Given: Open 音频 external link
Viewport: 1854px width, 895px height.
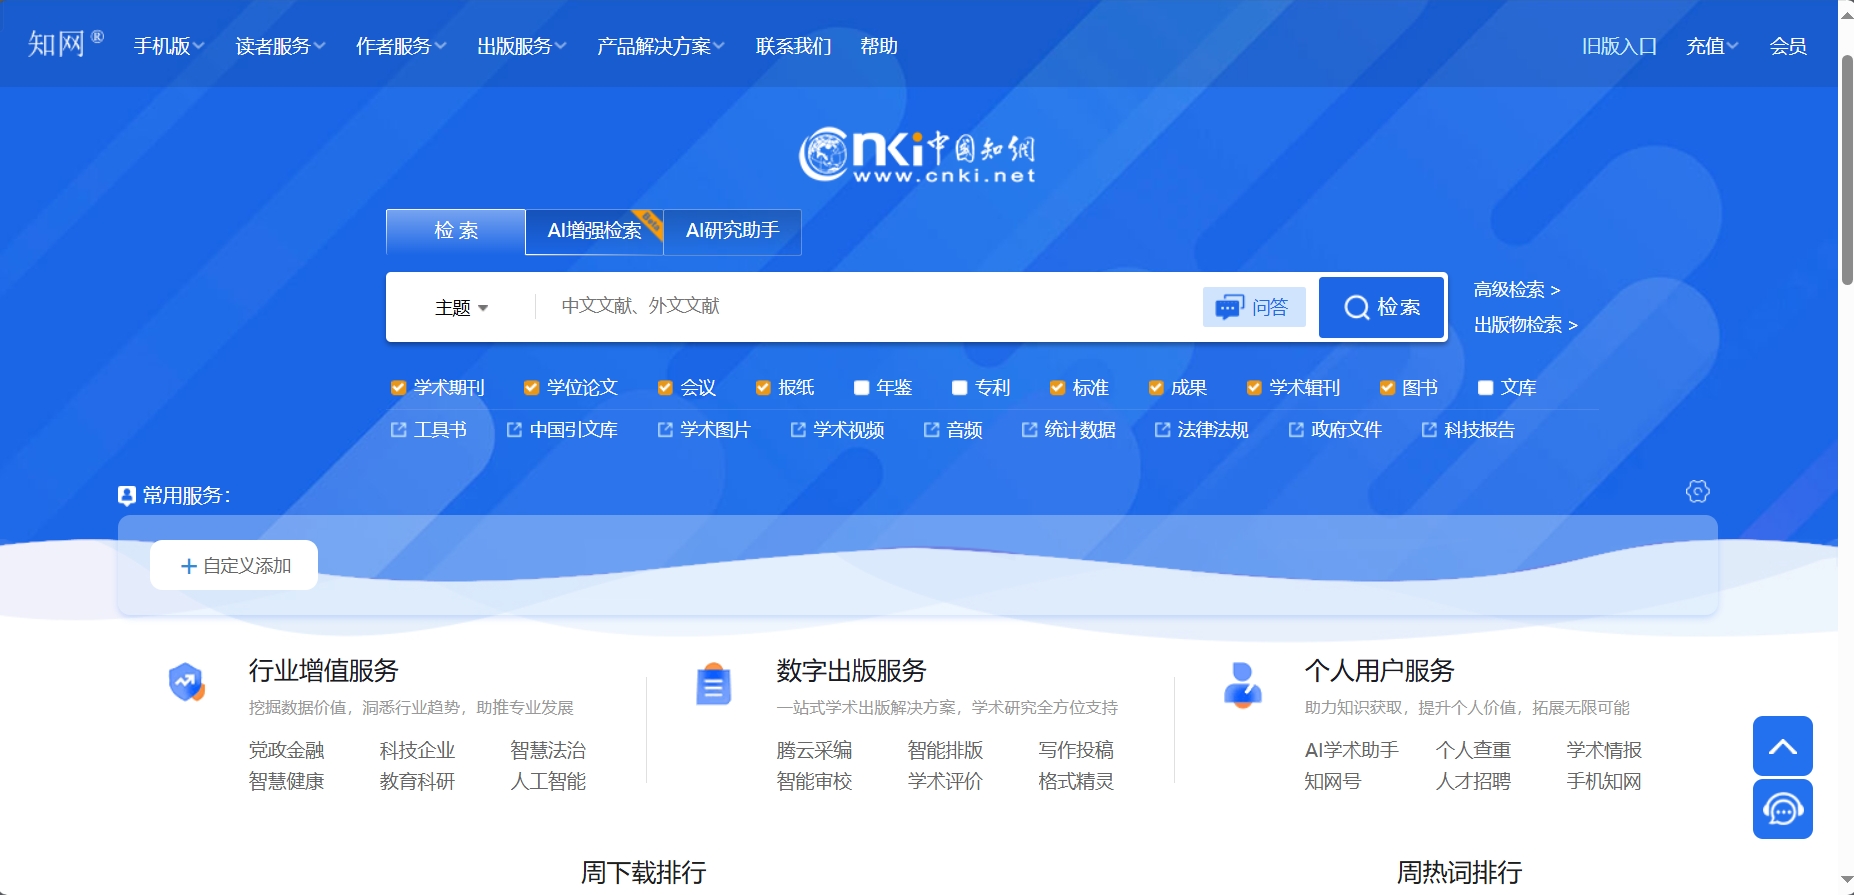Looking at the screenshot, I should pyautogui.click(x=953, y=430).
